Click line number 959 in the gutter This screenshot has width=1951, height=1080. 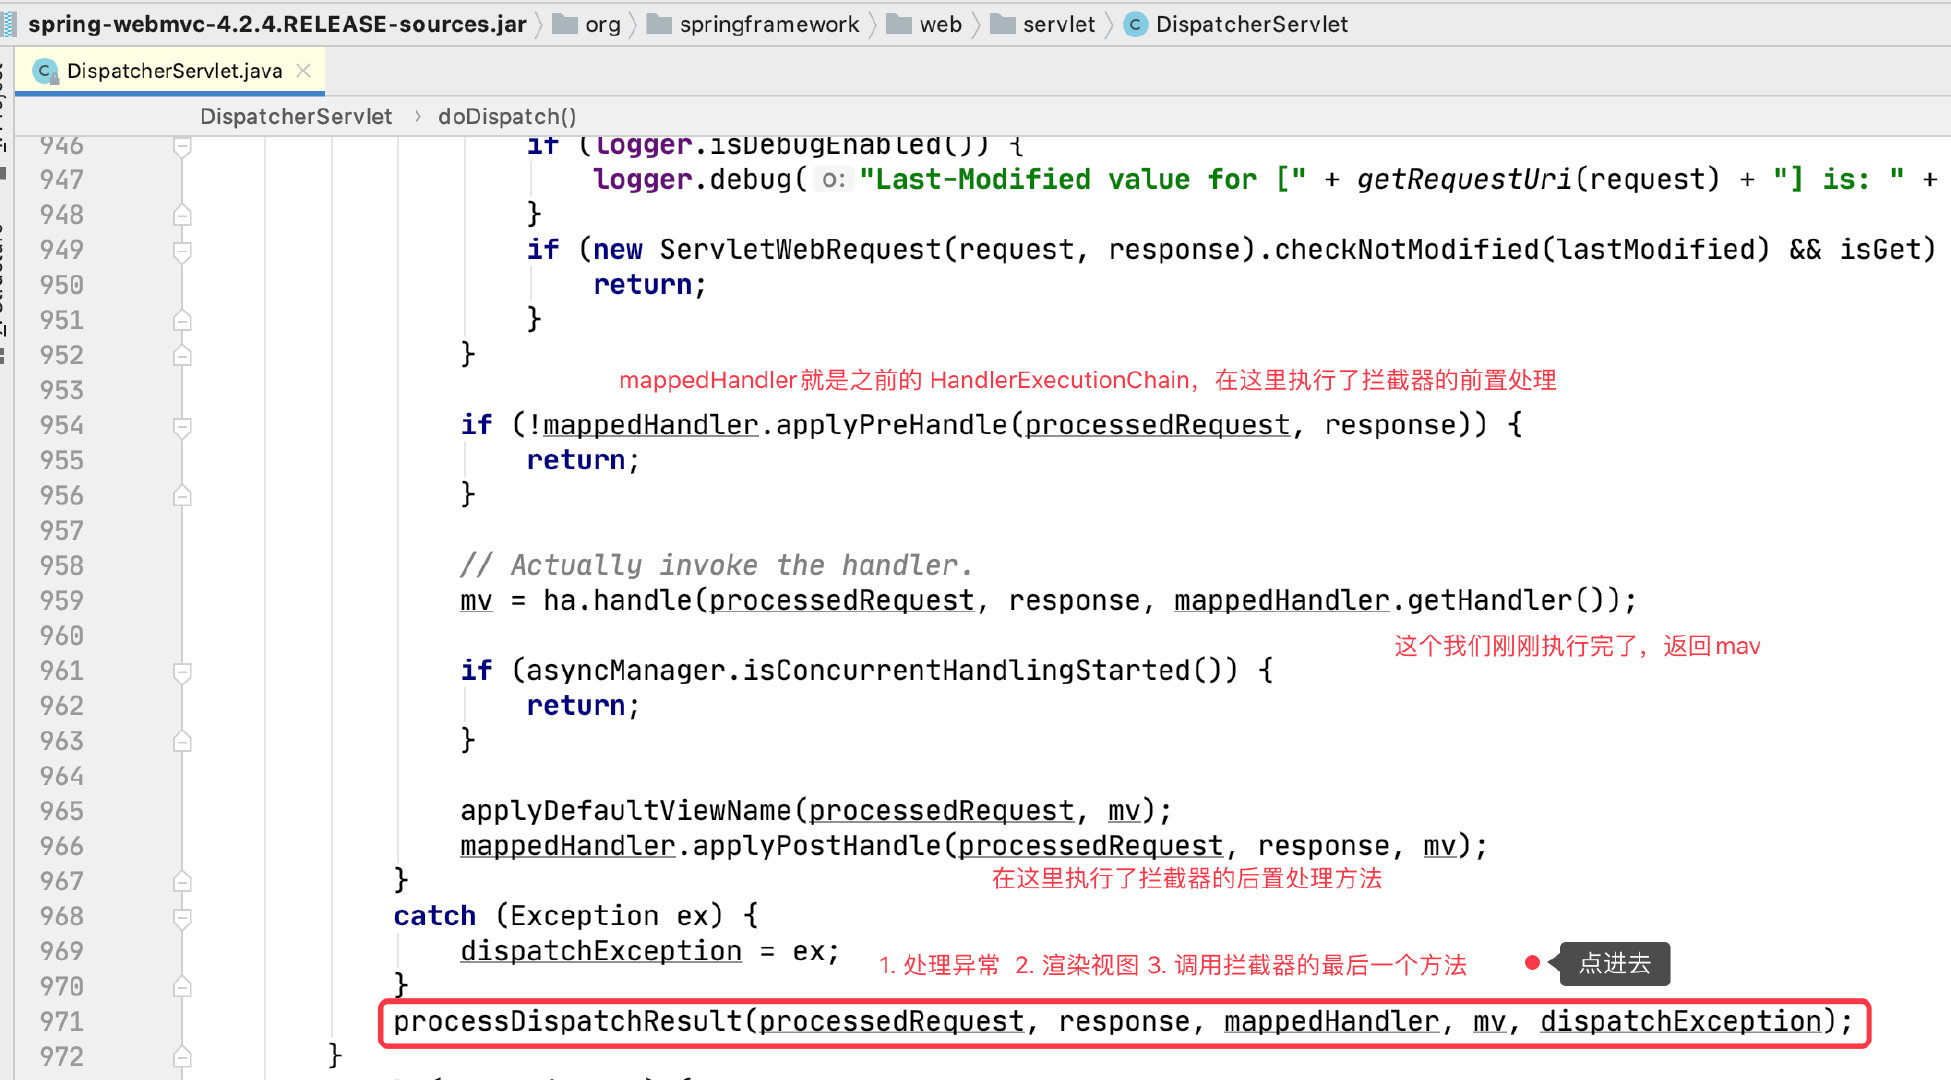tap(62, 600)
